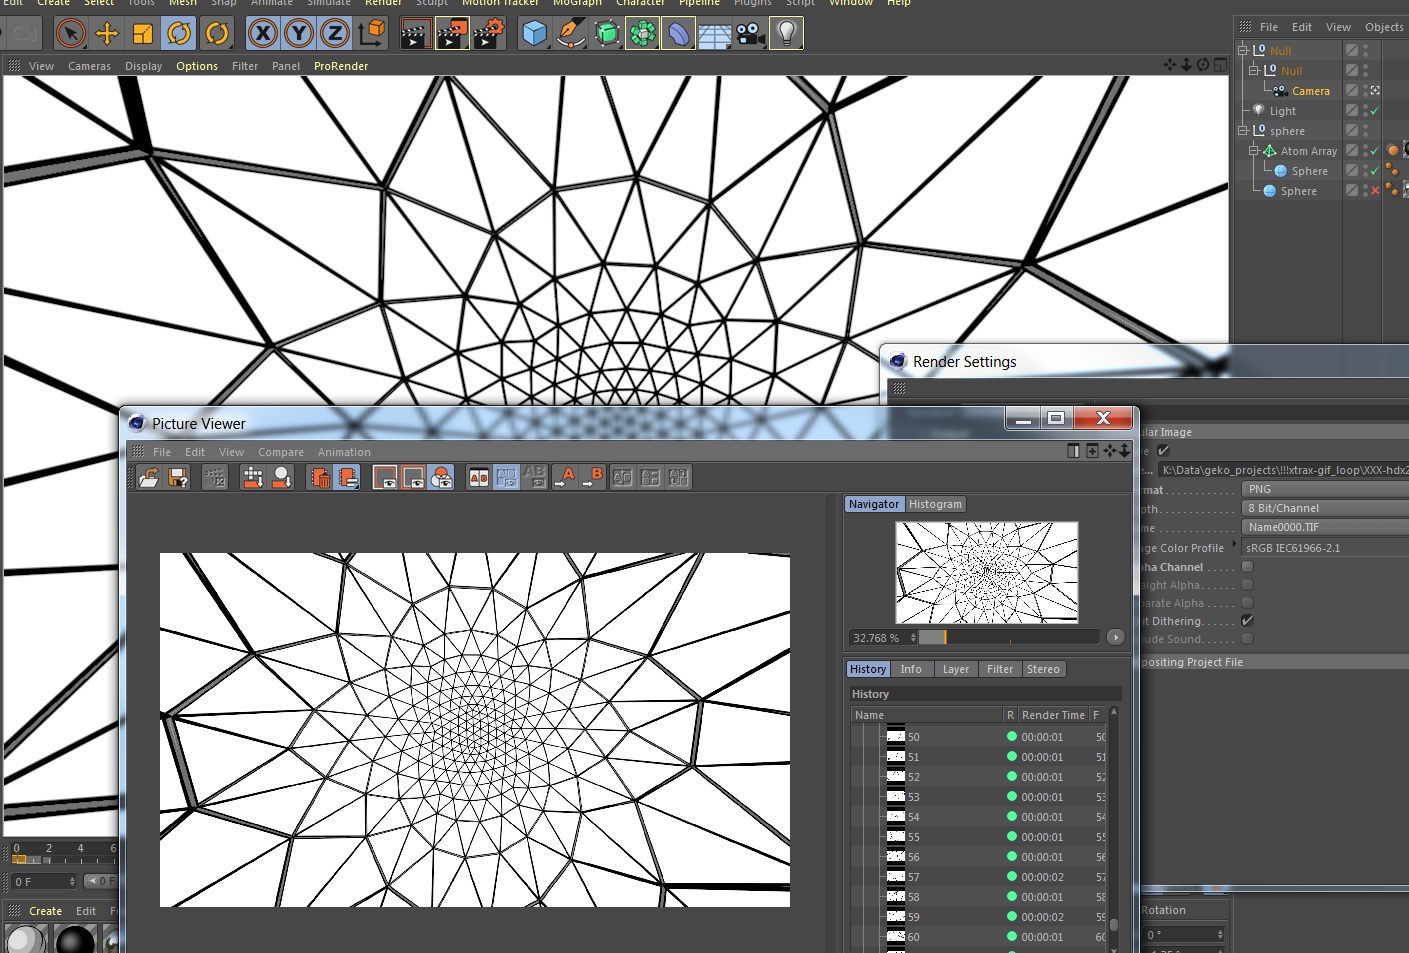The image size is (1409, 953).
Task: Toggle the X axis lock
Action: click(x=263, y=34)
